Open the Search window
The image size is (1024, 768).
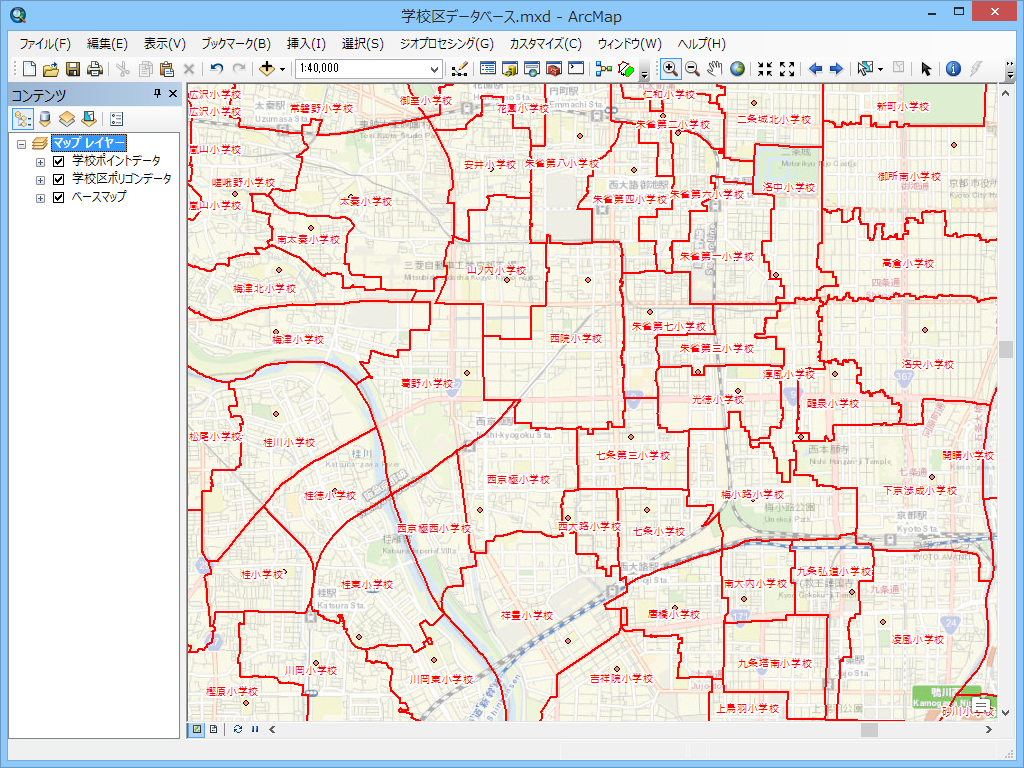532,69
